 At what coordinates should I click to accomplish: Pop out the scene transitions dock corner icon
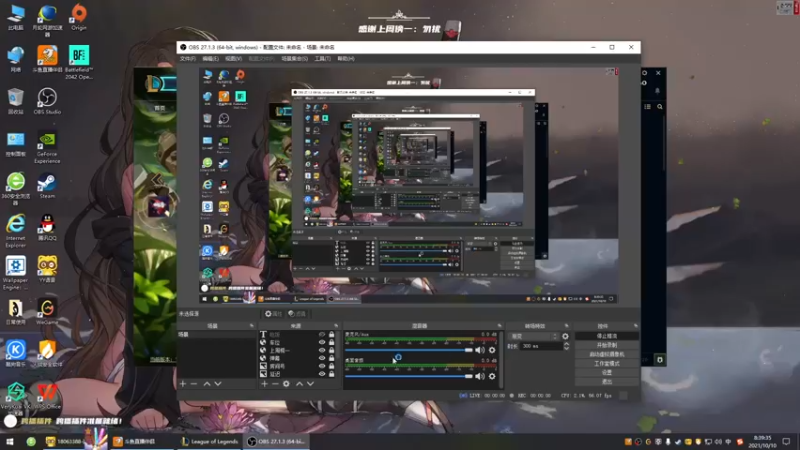(x=566, y=326)
